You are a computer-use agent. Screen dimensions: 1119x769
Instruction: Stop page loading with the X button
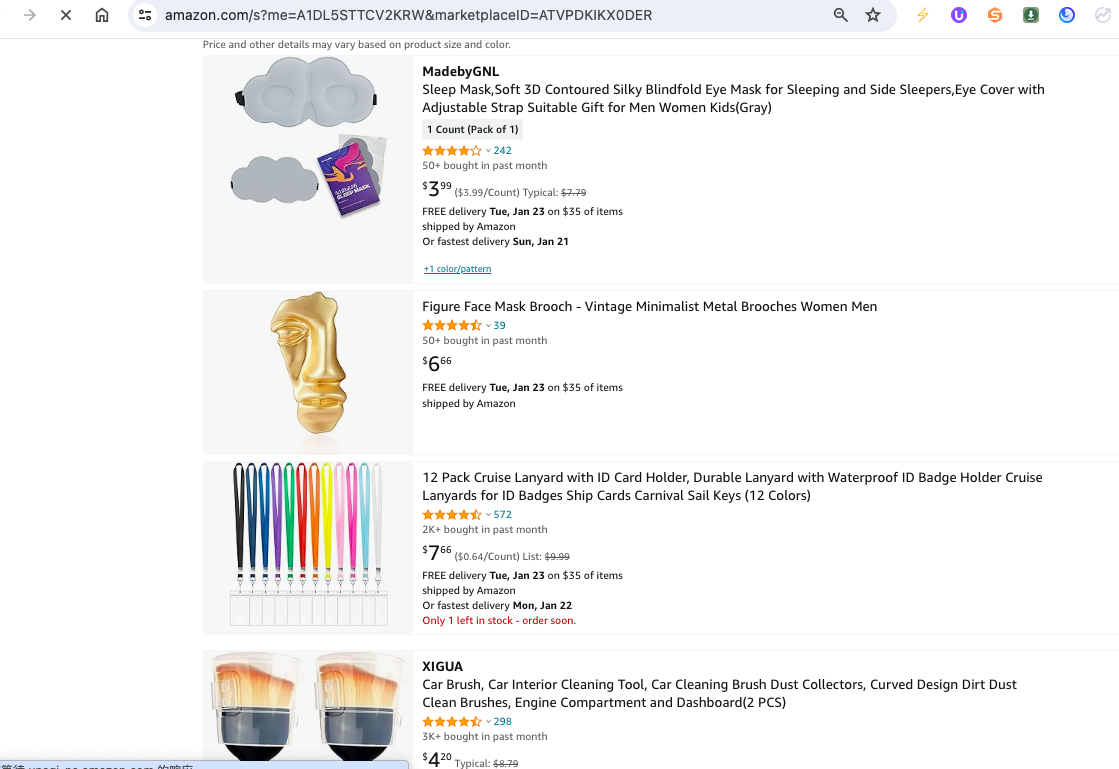pos(66,15)
